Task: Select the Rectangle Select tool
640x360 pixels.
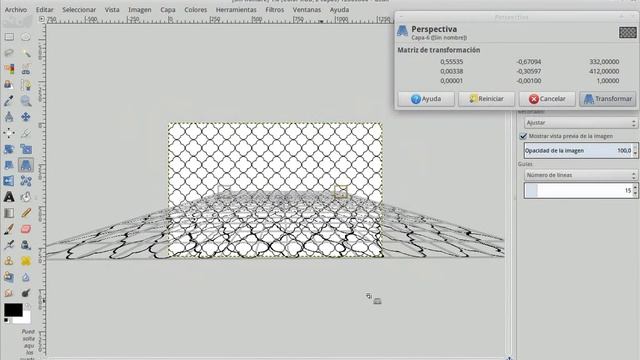Action: [x=9, y=37]
